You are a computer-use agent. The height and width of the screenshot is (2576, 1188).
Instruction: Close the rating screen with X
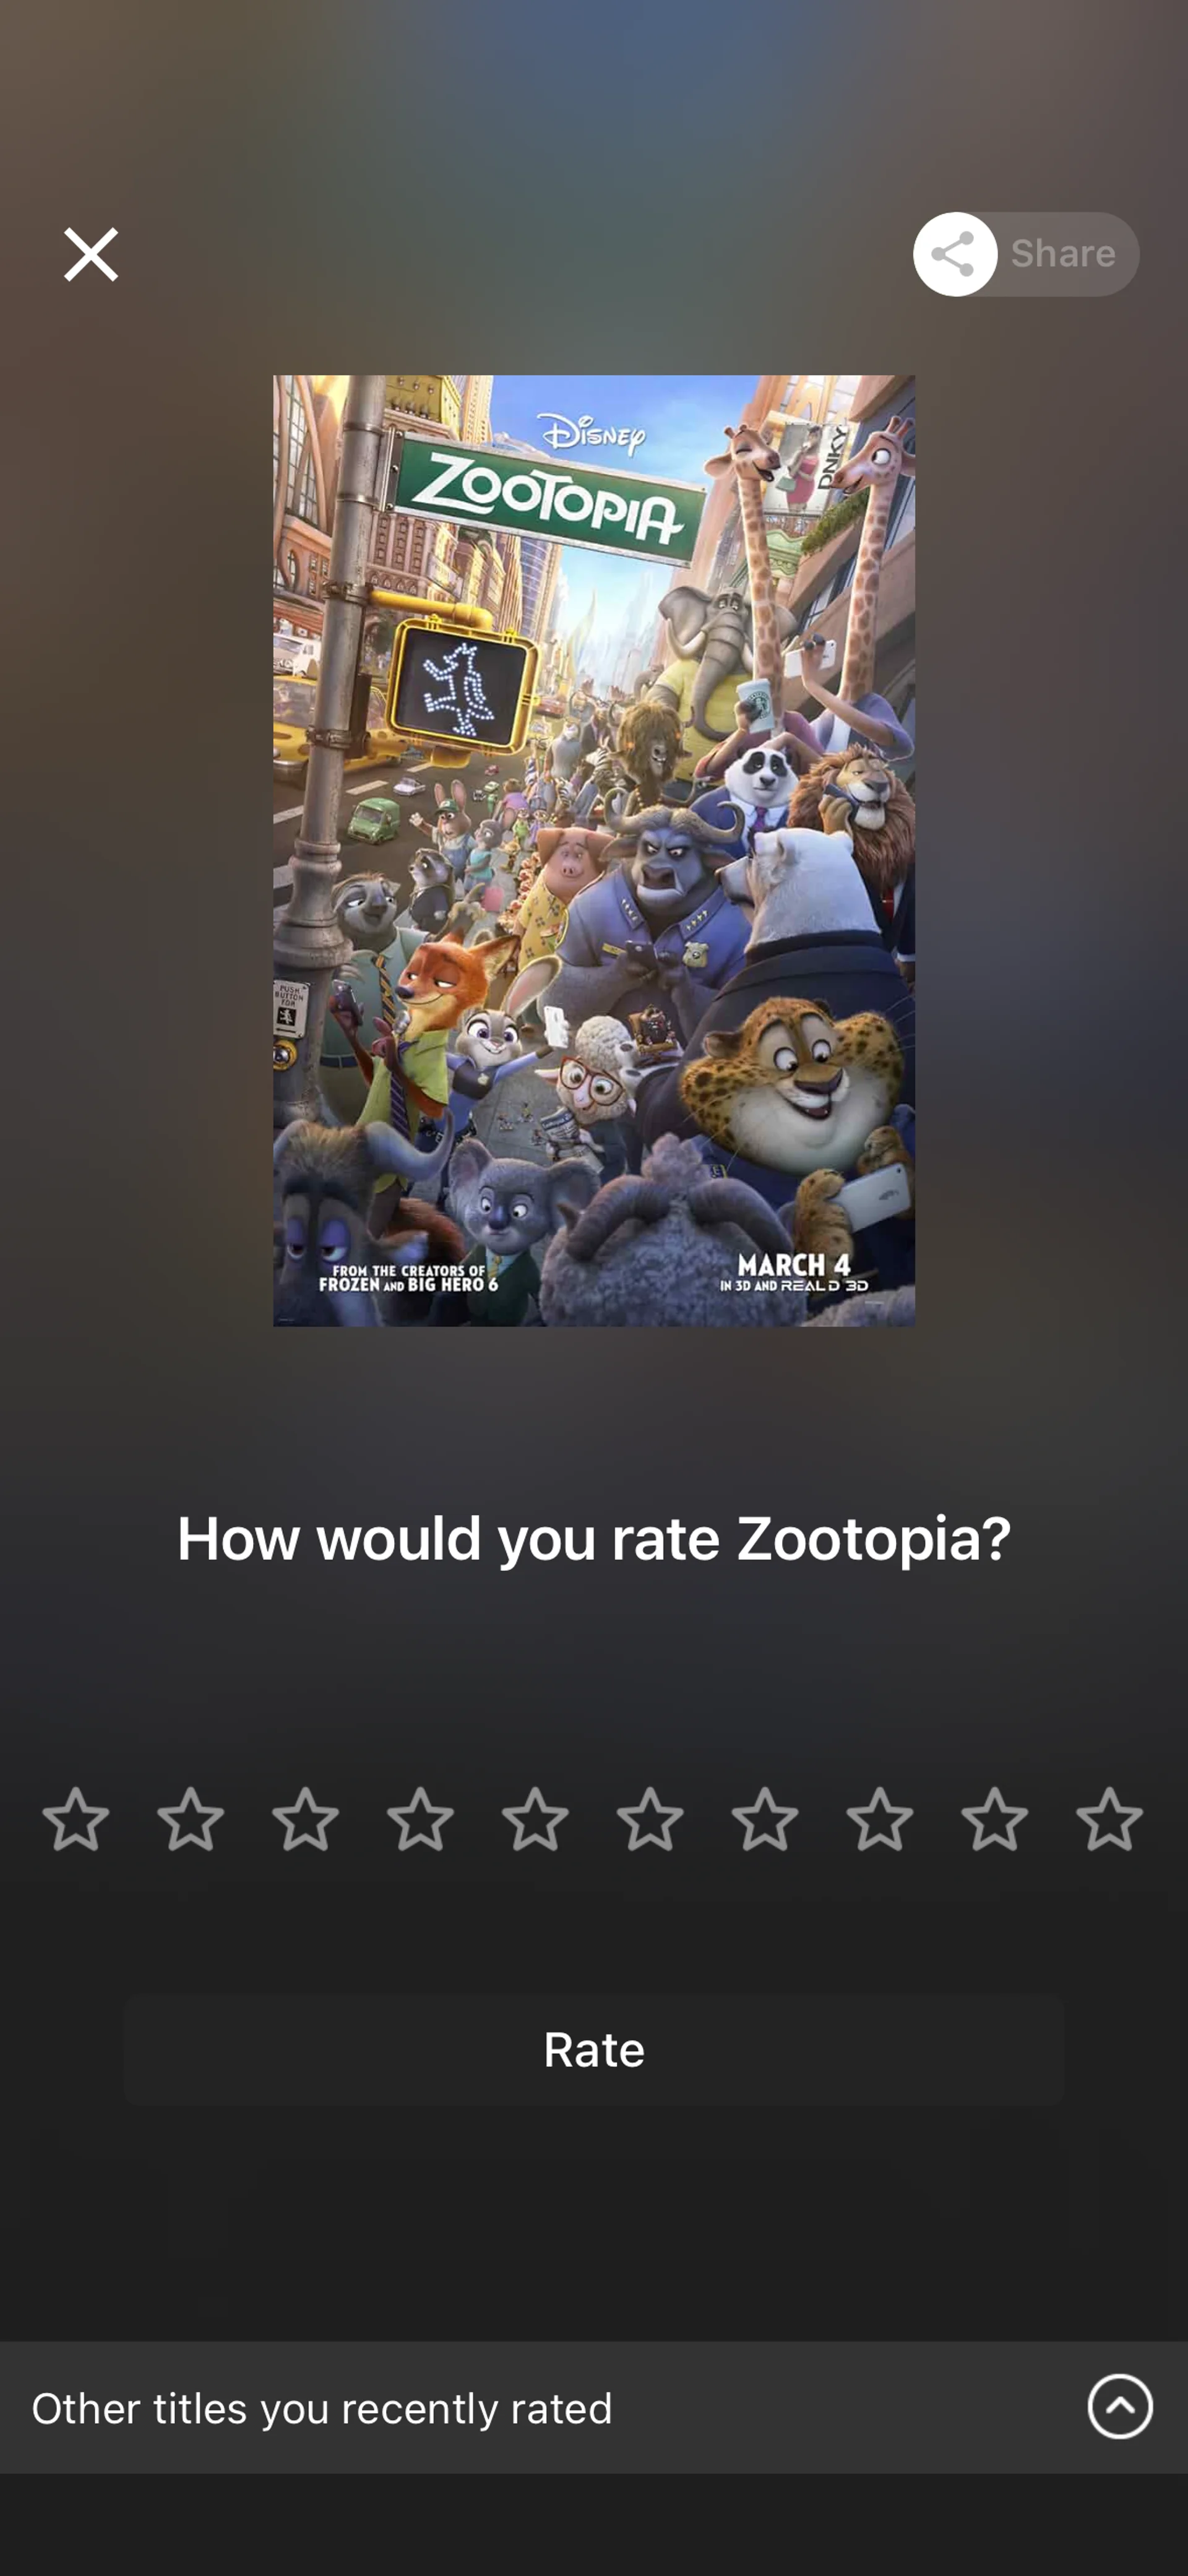coord(91,254)
